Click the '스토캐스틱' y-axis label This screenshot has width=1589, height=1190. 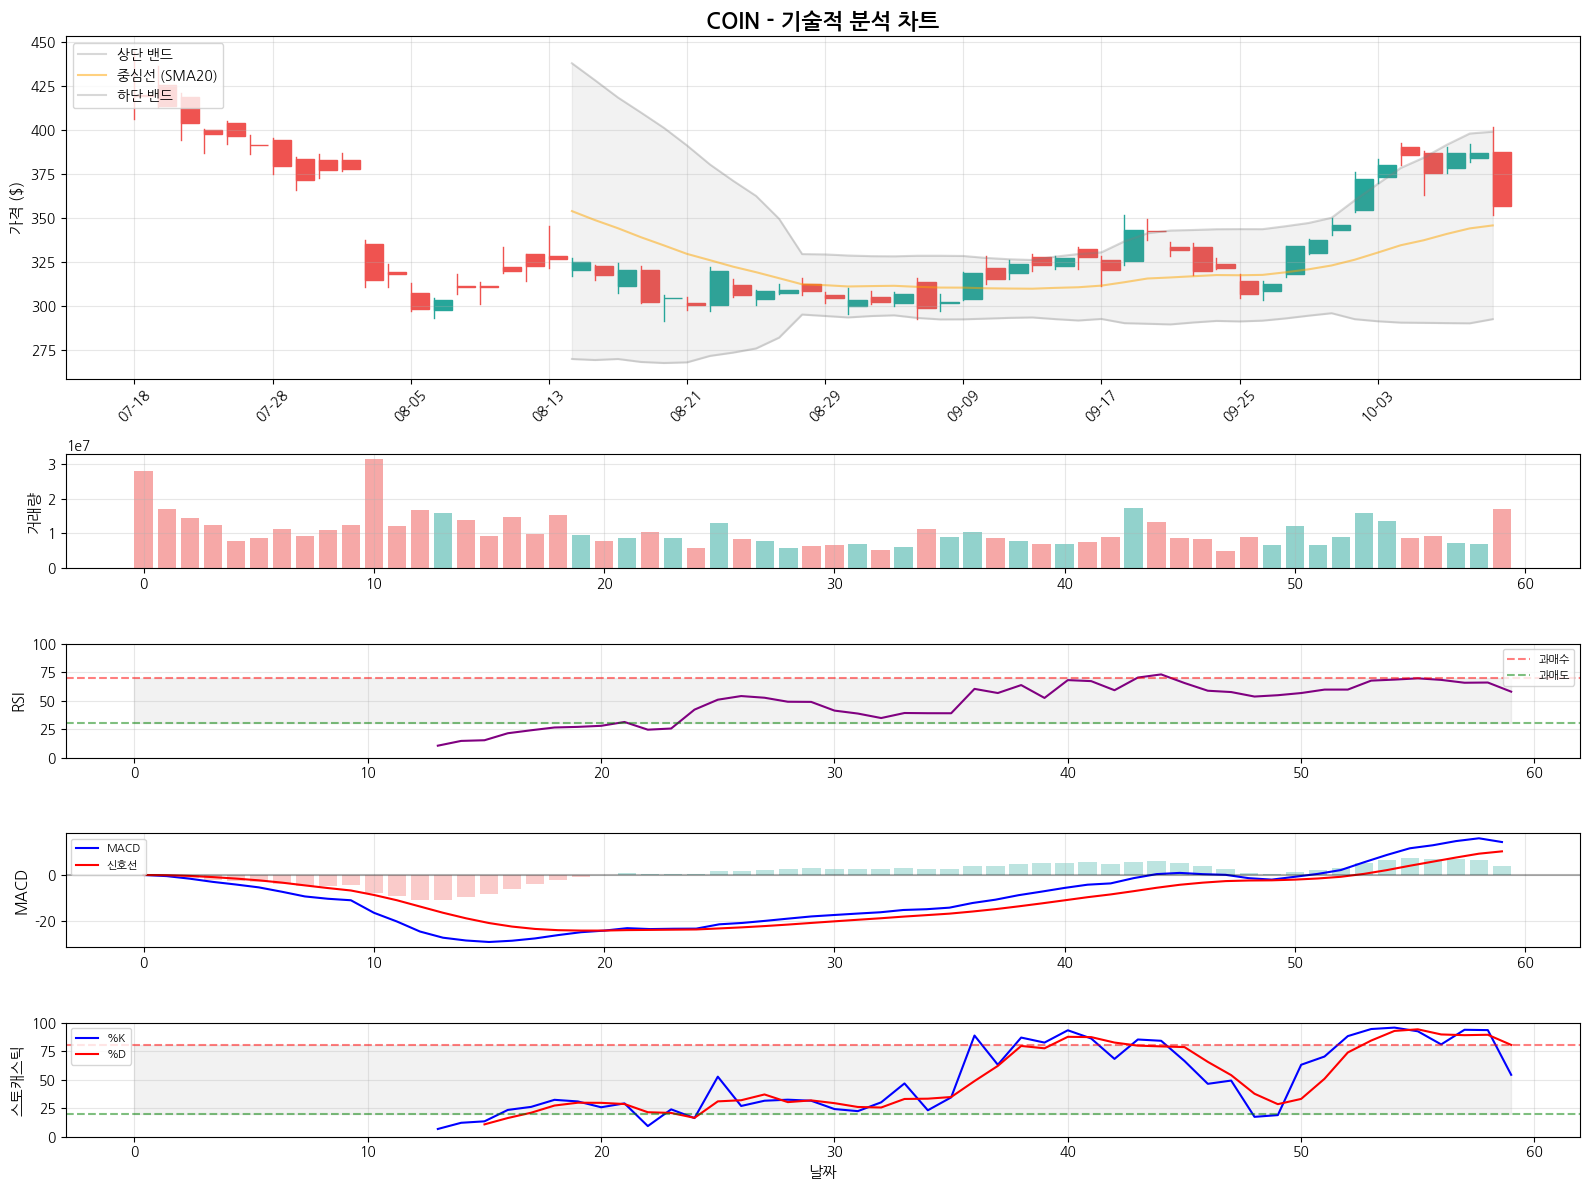[x=16, y=1080]
